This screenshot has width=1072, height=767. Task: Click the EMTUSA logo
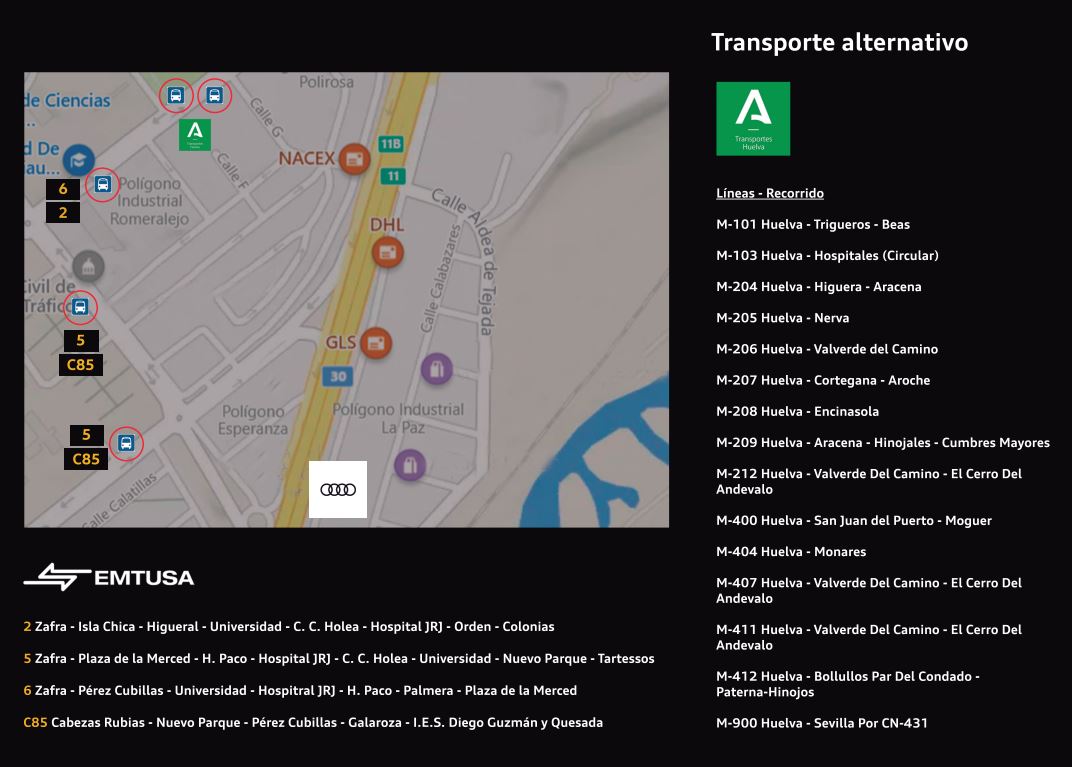(x=109, y=577)
